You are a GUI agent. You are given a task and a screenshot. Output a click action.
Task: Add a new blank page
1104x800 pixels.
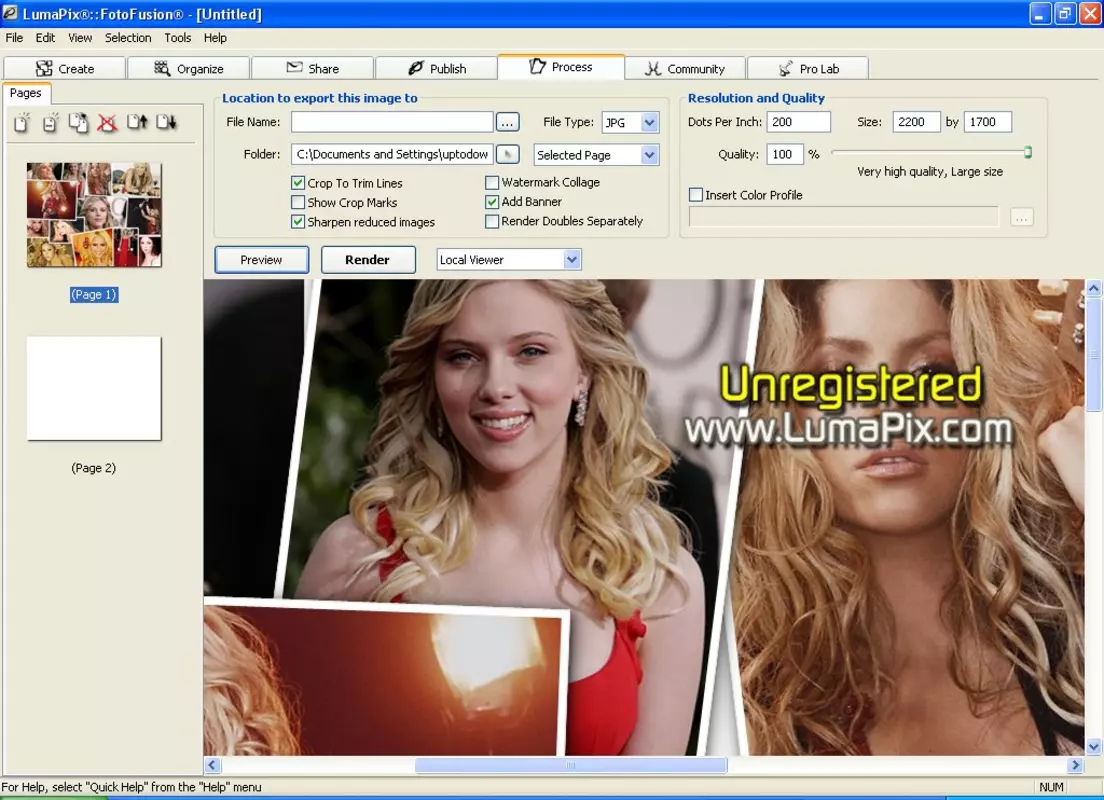(x=22, y=123)
